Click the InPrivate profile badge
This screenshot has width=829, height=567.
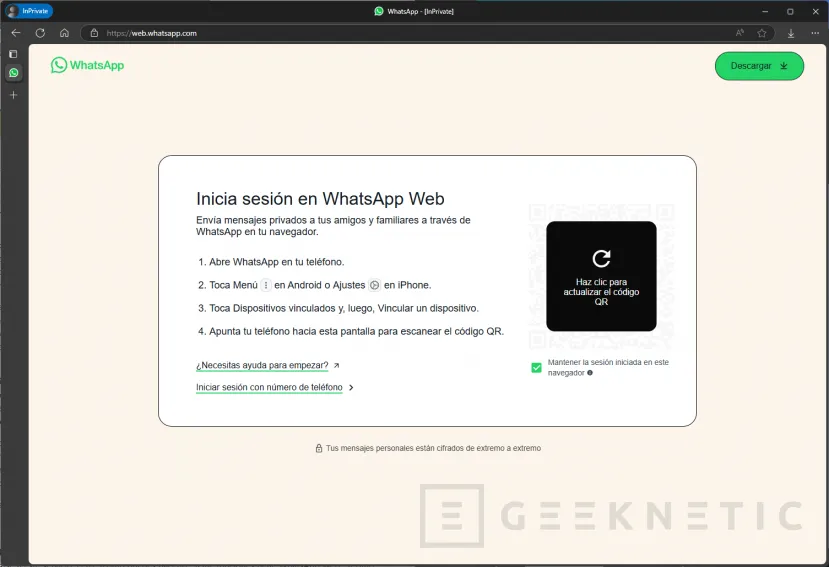29,11
